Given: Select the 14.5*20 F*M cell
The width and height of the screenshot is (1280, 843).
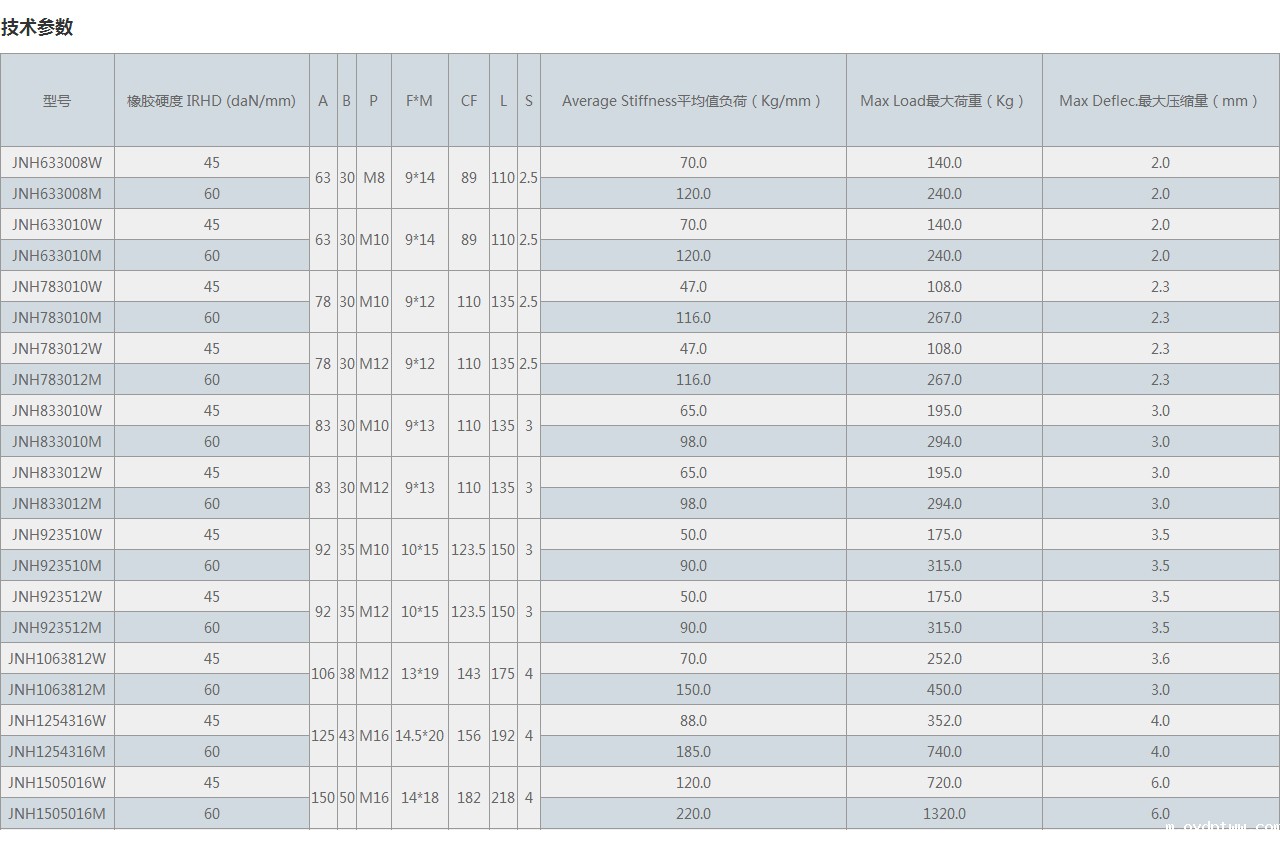Looking at the screenshot, I should tap(419, 735).
